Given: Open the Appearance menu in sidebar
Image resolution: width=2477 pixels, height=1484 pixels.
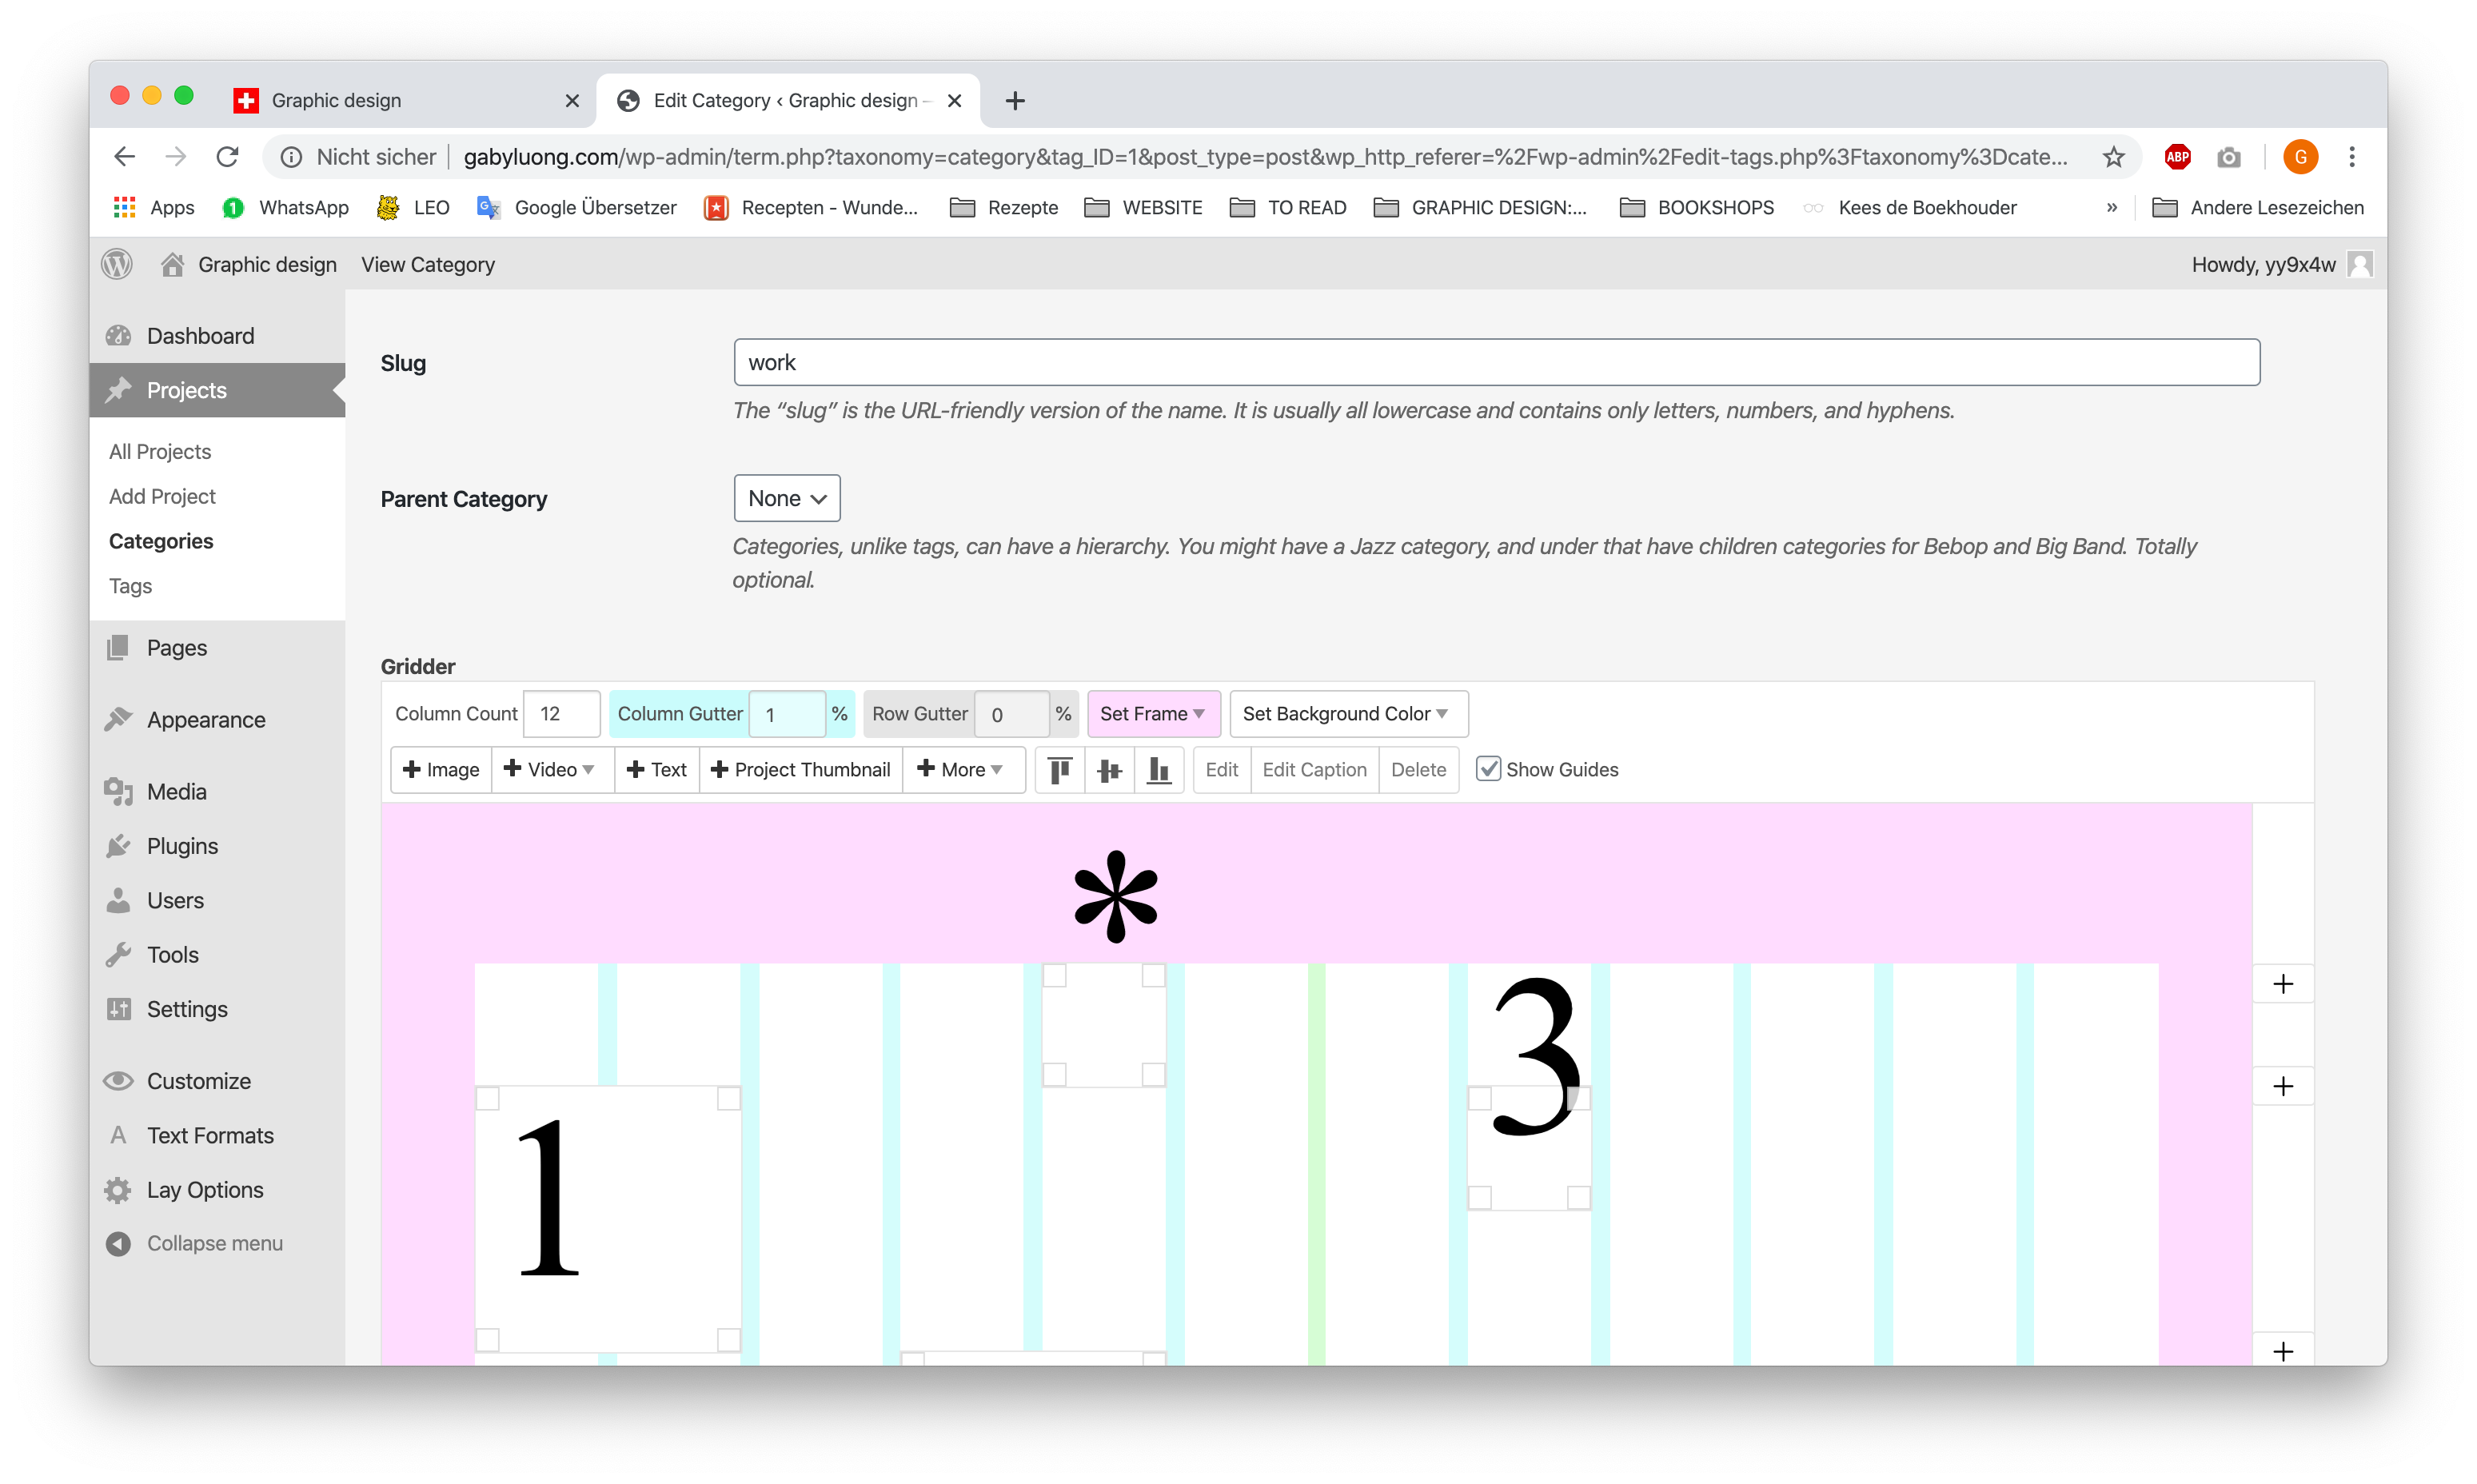Looking at the screenshot, I should point(206,719).
